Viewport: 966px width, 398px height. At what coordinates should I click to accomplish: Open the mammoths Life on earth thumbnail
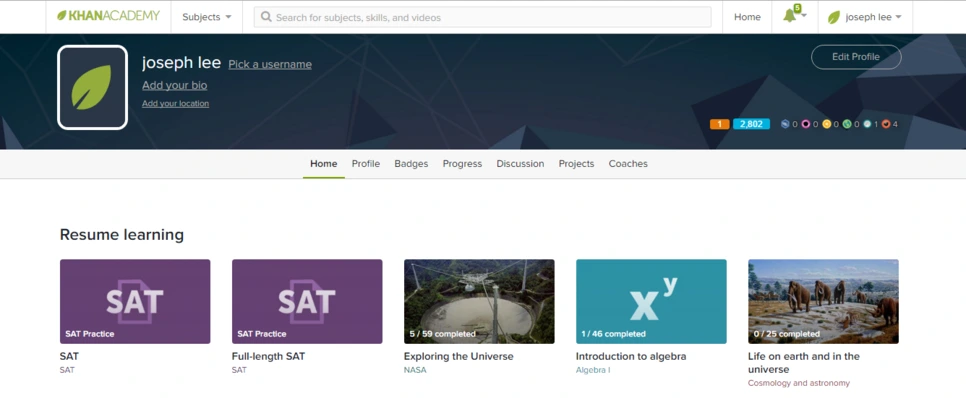point(823,301)
